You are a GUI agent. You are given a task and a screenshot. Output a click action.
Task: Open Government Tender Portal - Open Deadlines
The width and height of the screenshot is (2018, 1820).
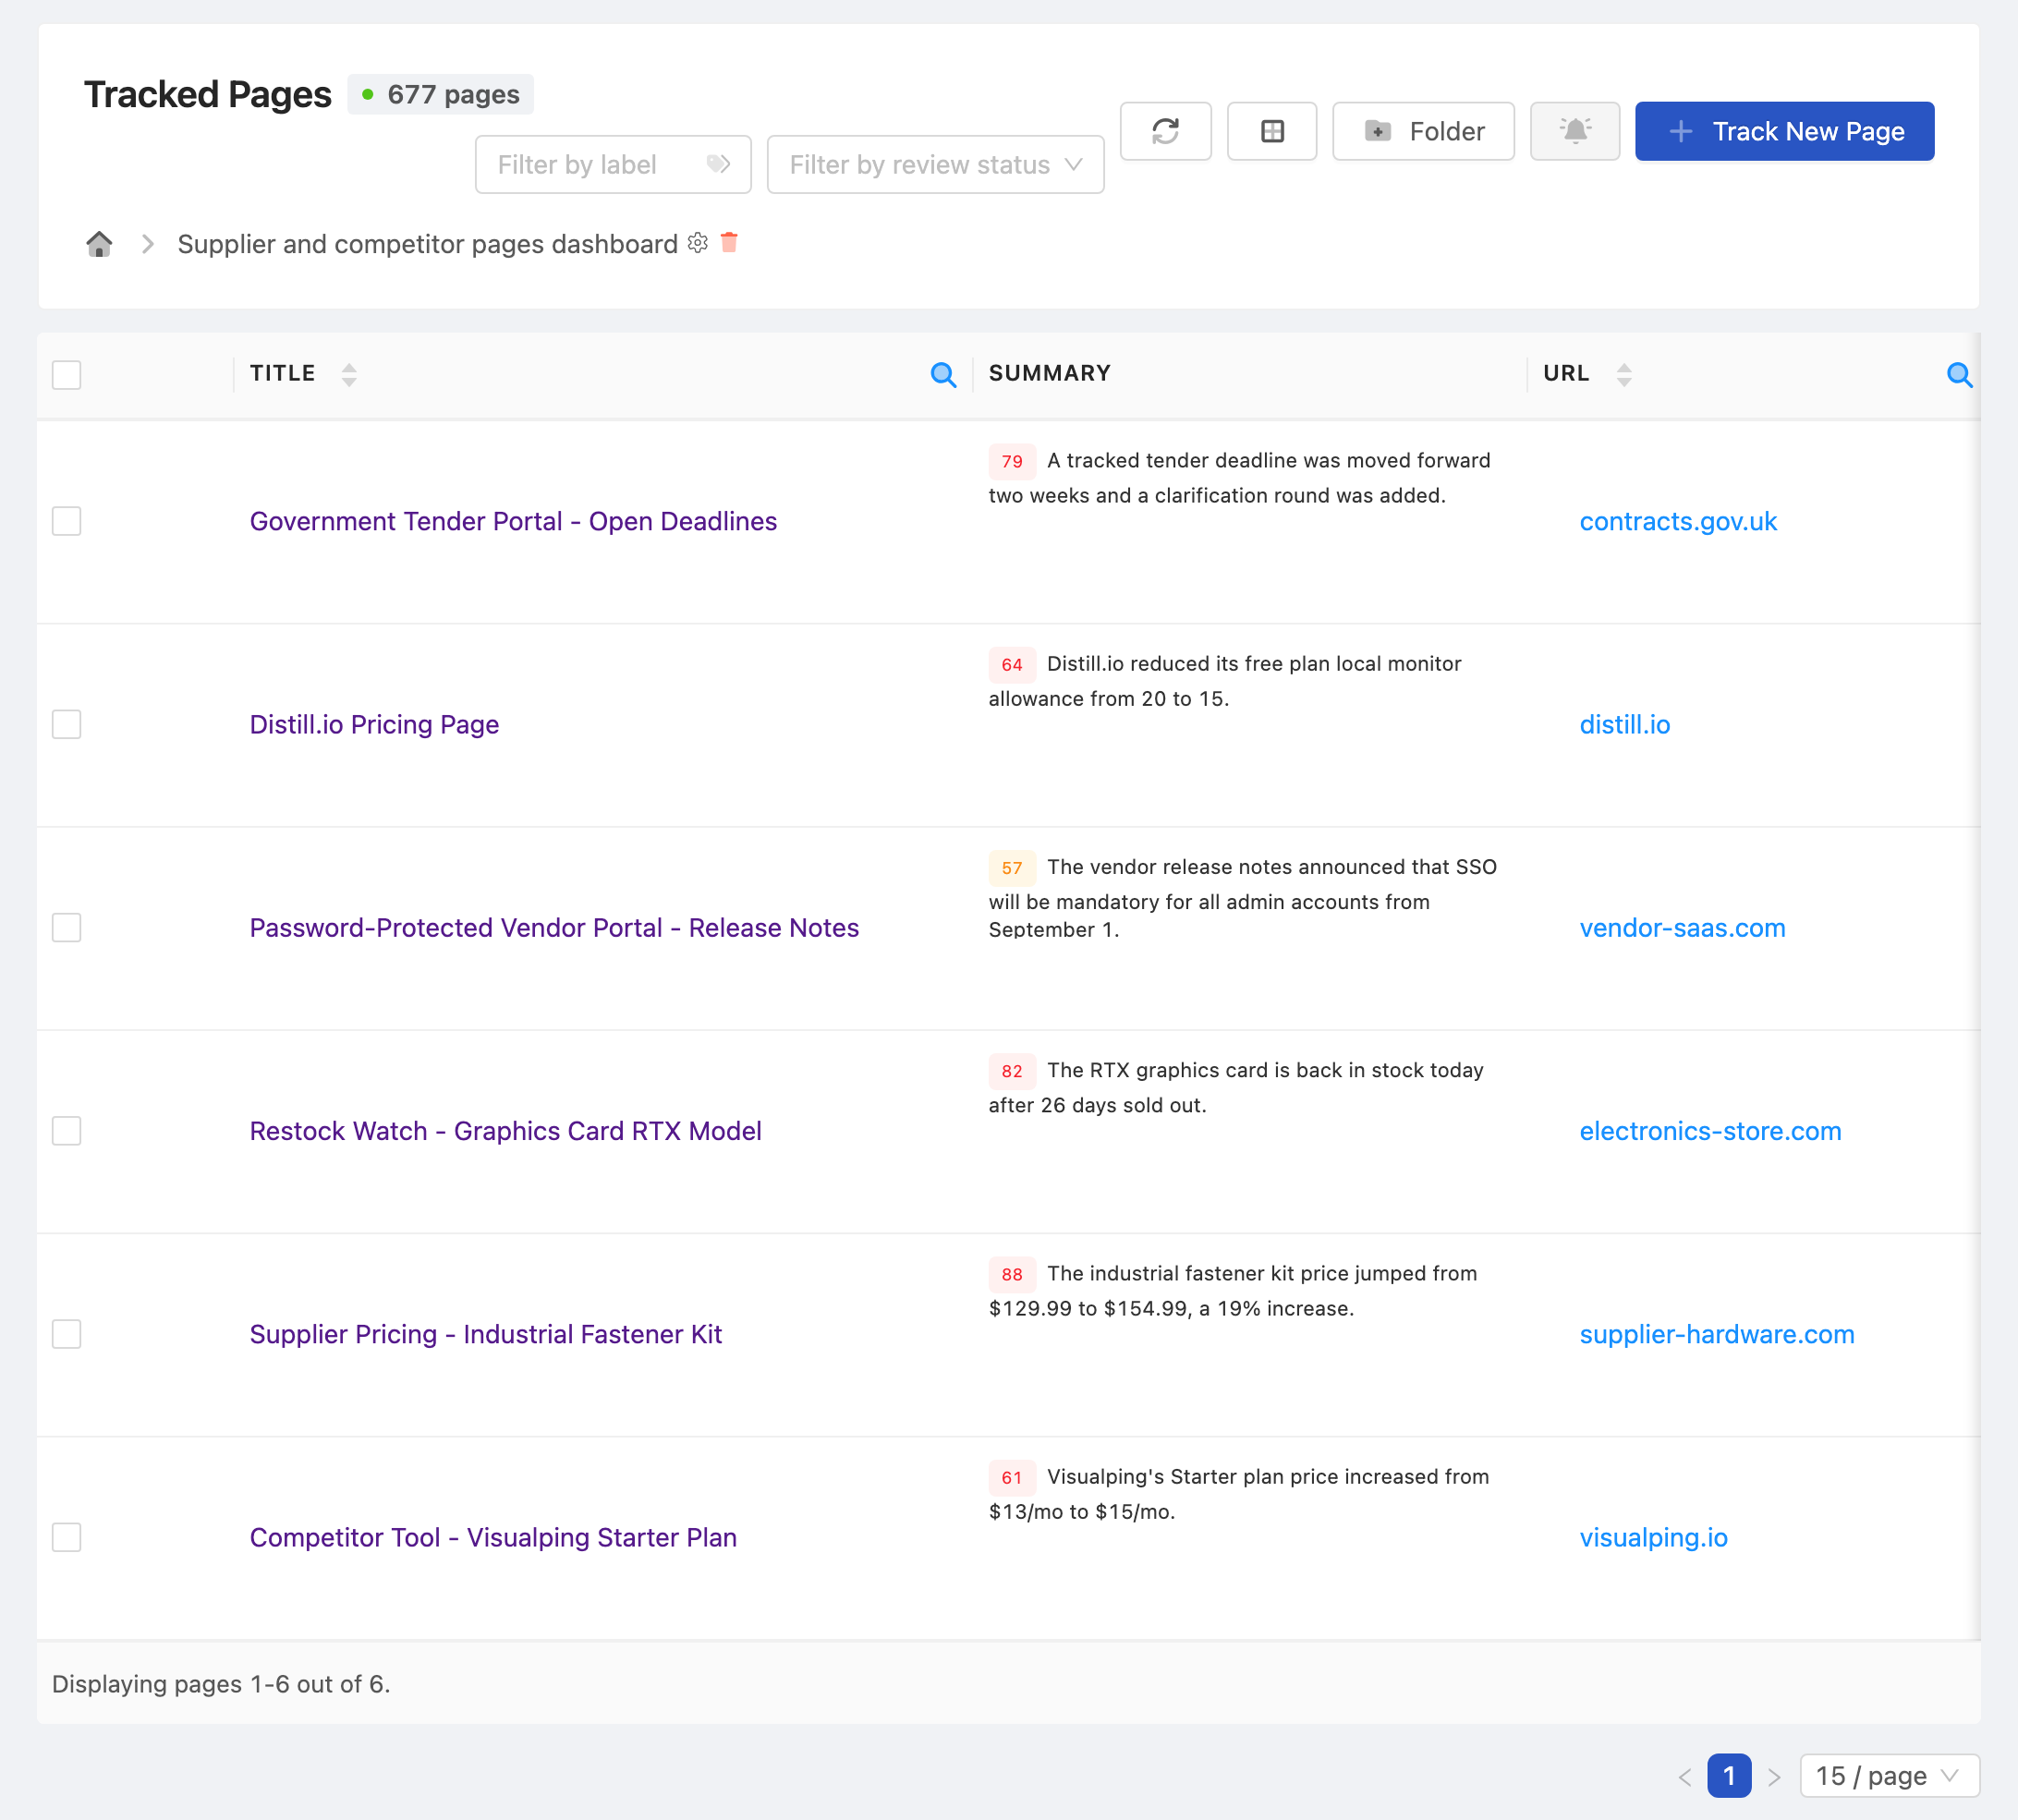pyautogui.click(x=513, y=521)
